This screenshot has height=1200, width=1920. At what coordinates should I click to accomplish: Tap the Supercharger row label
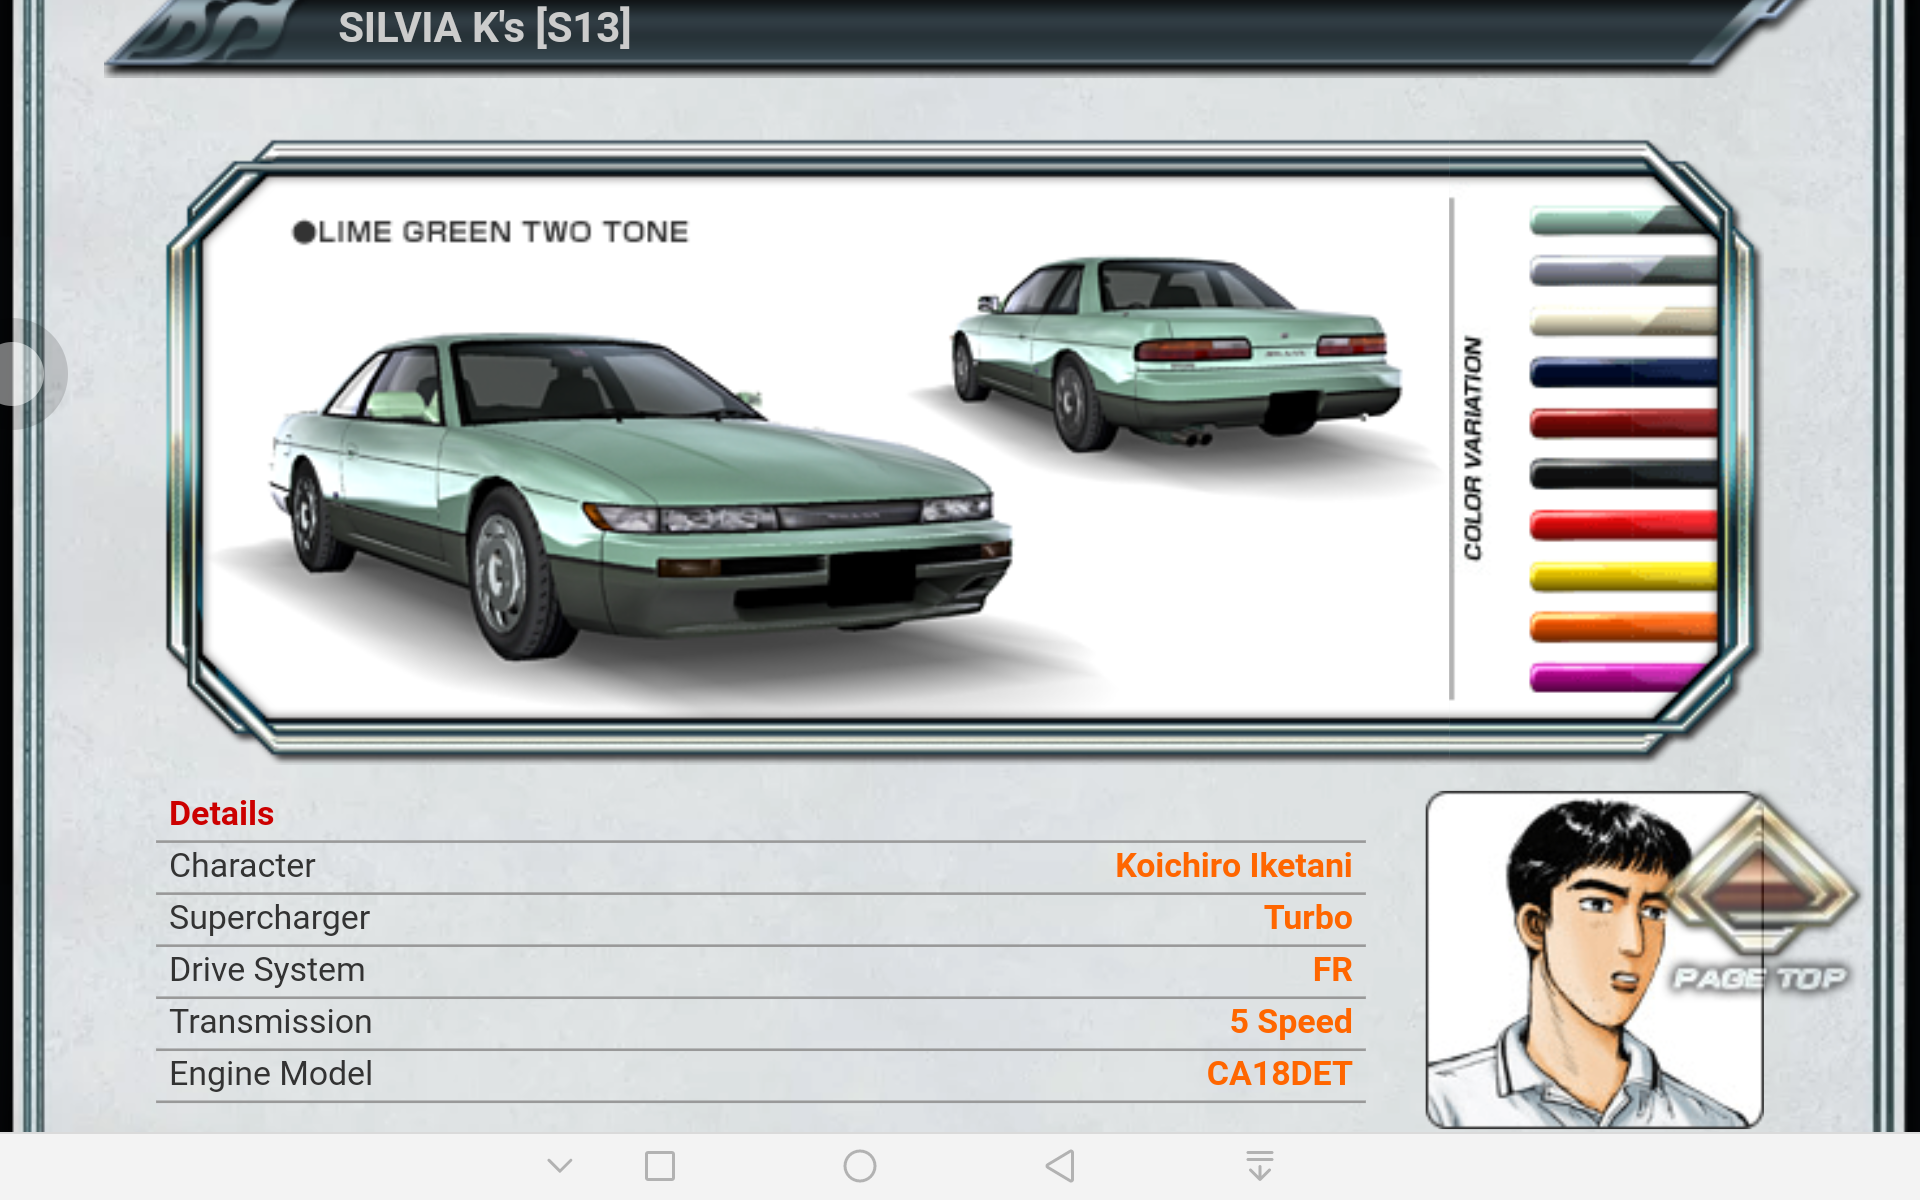point(270,918)
